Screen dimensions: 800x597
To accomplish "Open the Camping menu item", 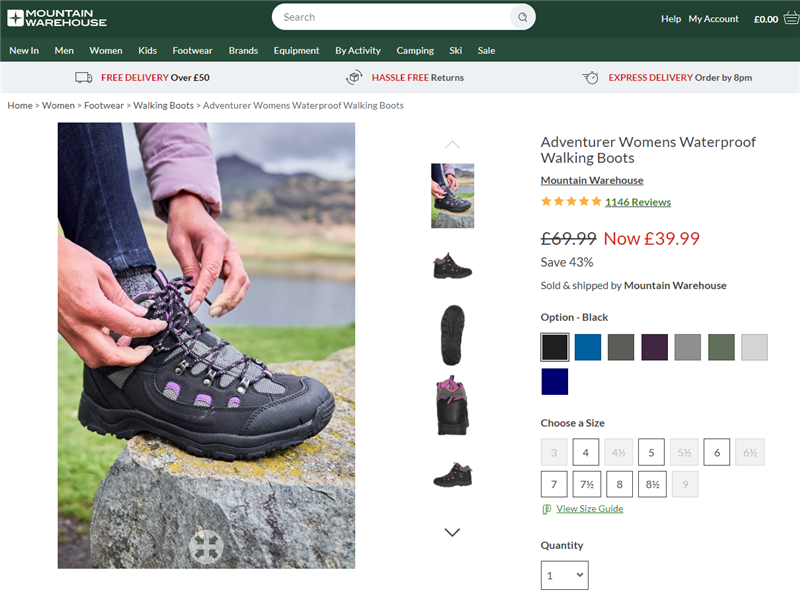I will point(415,50).
